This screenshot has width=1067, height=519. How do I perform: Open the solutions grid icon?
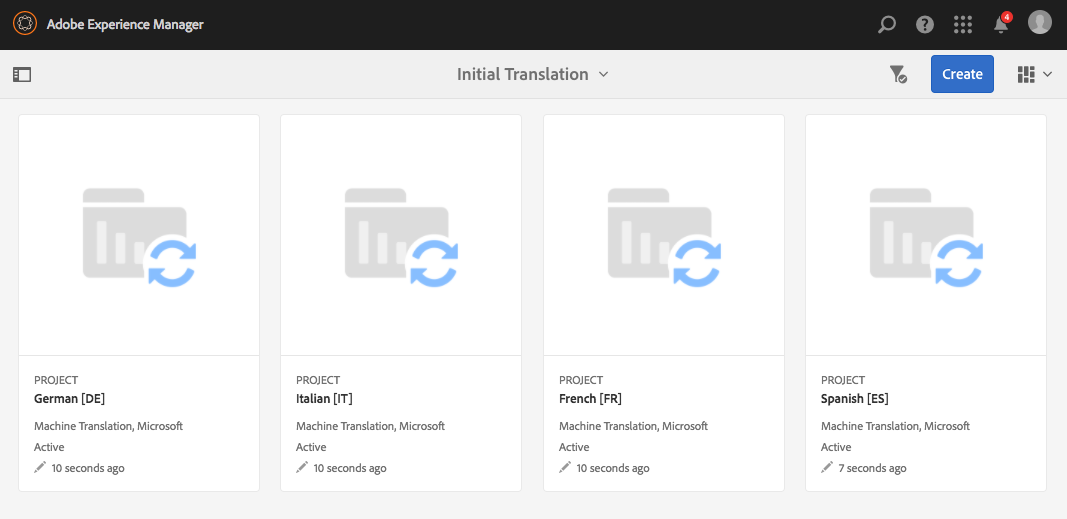(963, 24)
